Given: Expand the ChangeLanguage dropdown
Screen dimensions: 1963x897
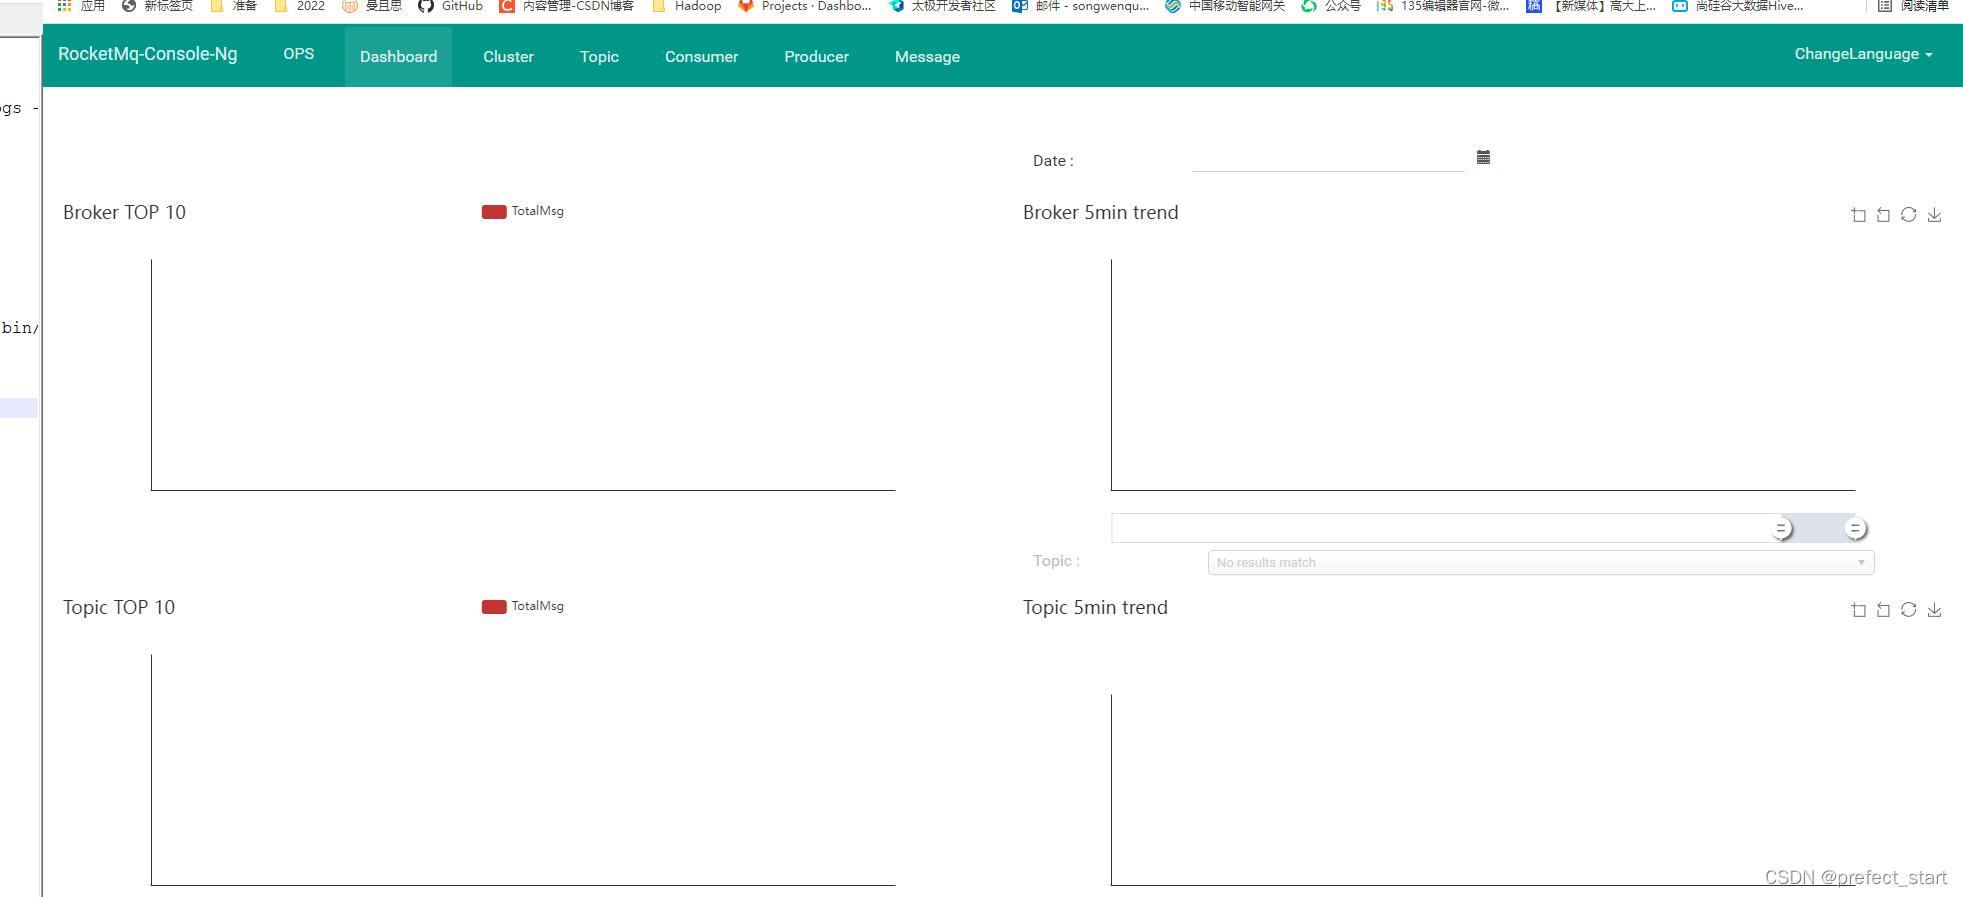Looking at the screenshot, I should (x=1863, y=54).
